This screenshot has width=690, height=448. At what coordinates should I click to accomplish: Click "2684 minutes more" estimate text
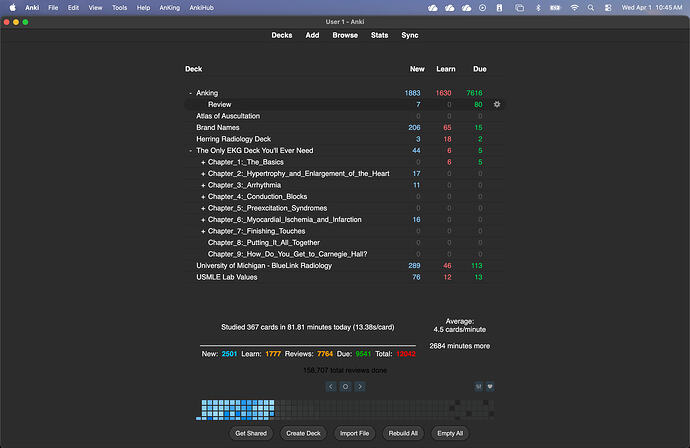click(459, 346)
